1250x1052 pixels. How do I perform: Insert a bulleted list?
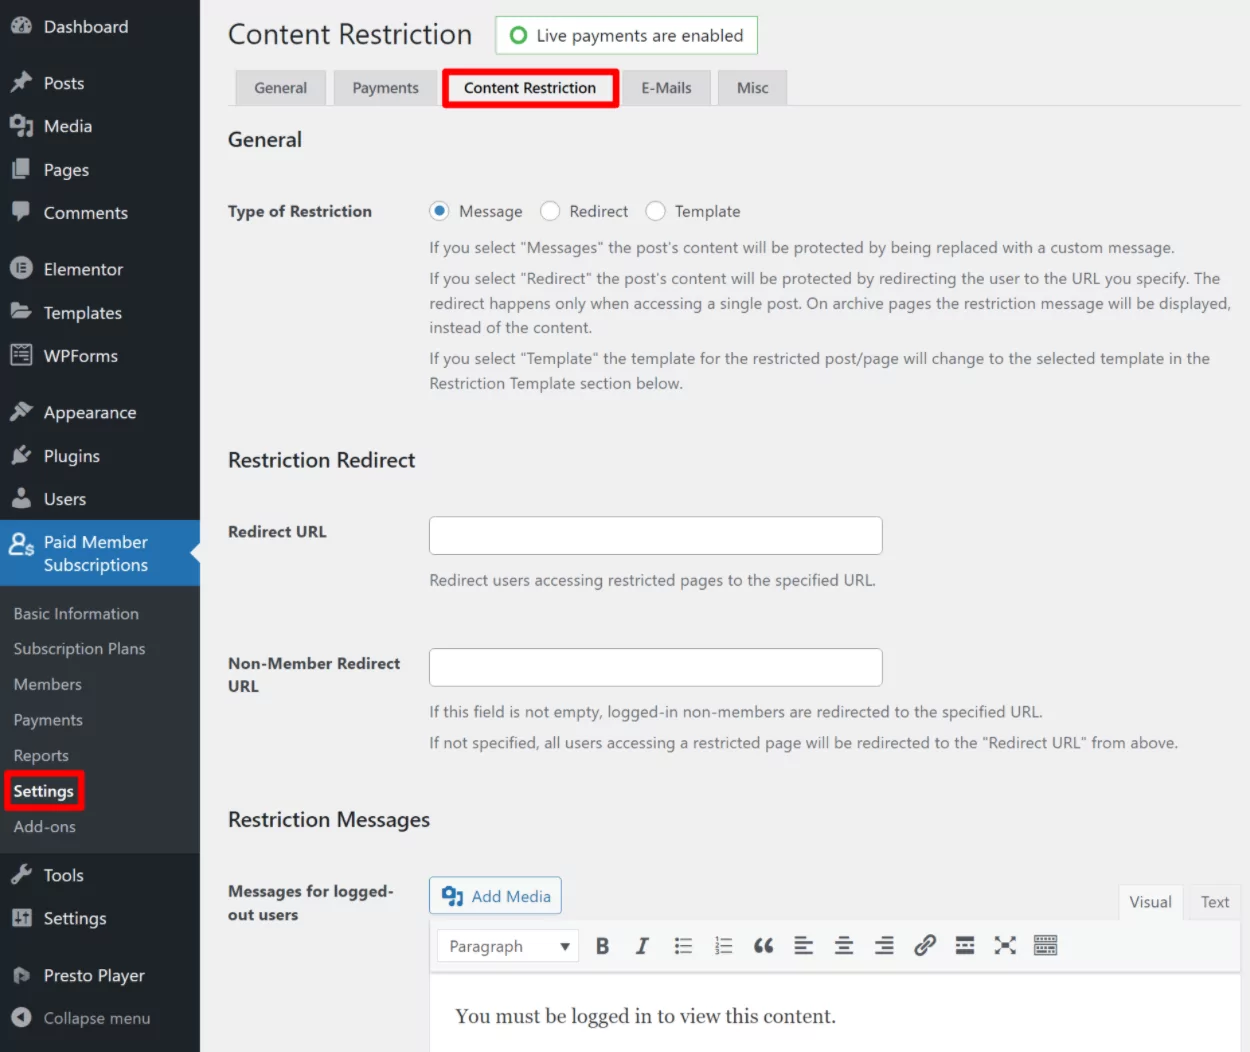683,946
